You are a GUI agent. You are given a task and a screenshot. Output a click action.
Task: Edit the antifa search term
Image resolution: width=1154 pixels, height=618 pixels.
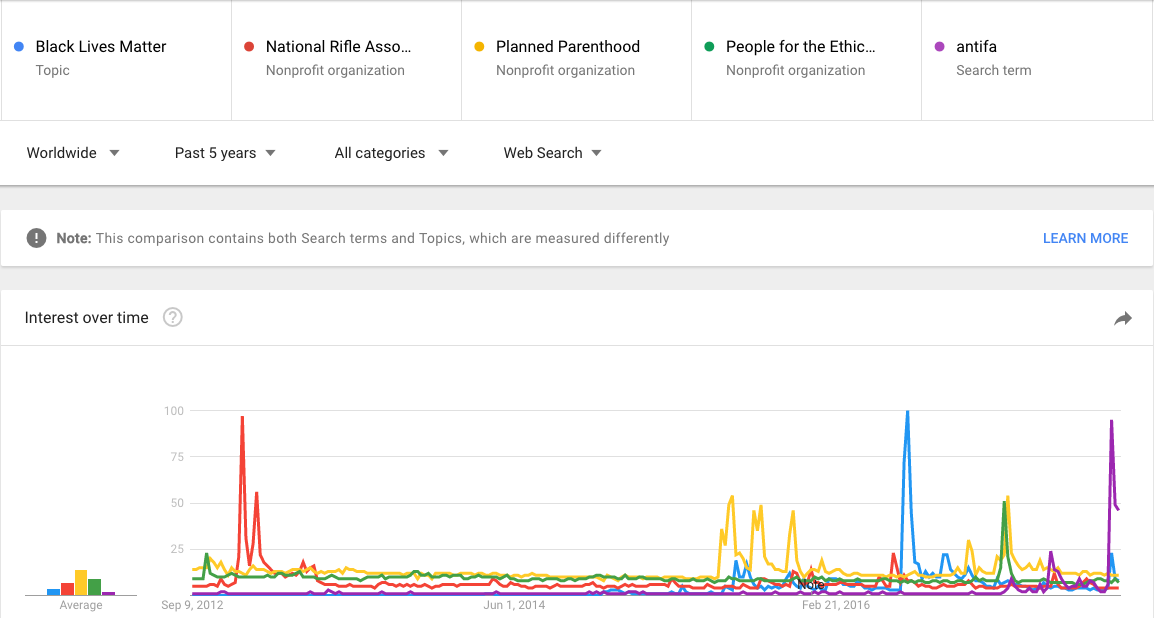point(1037,60)
